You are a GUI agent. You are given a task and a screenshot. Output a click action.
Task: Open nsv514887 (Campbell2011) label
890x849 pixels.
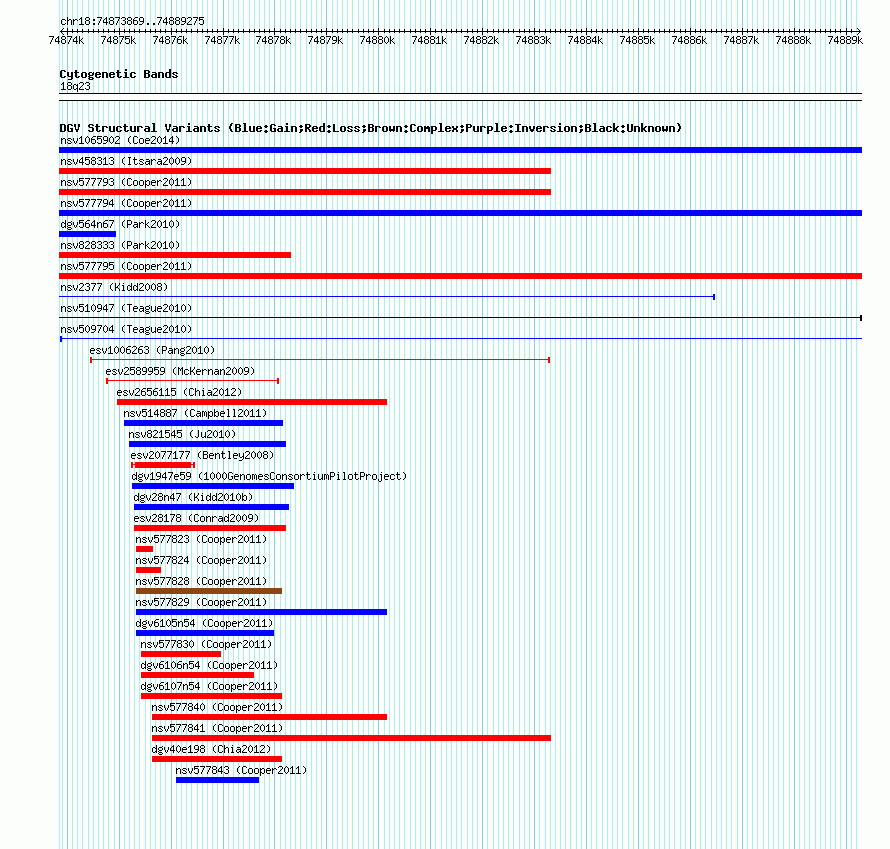point(195,413)
